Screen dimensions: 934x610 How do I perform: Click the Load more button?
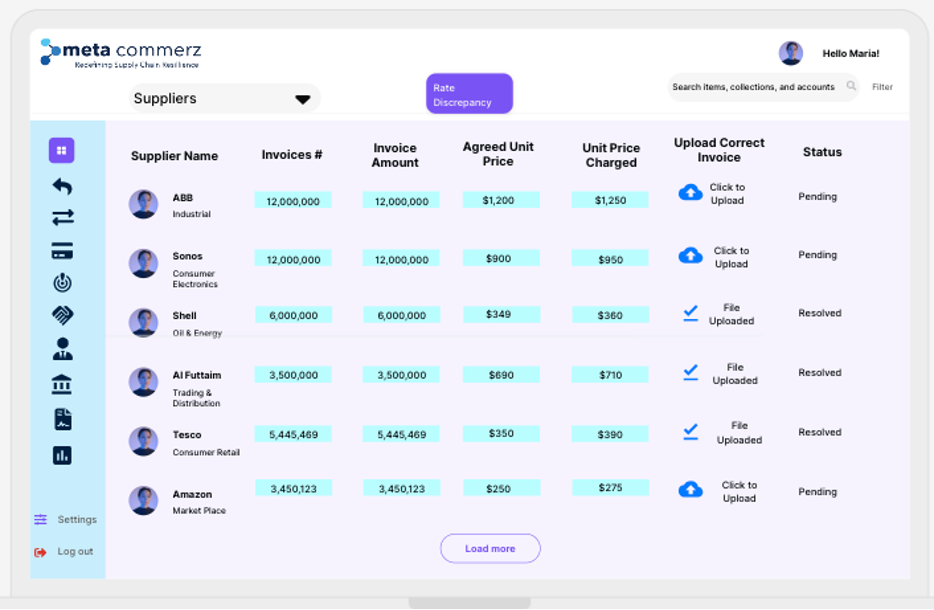pos(490,549)
